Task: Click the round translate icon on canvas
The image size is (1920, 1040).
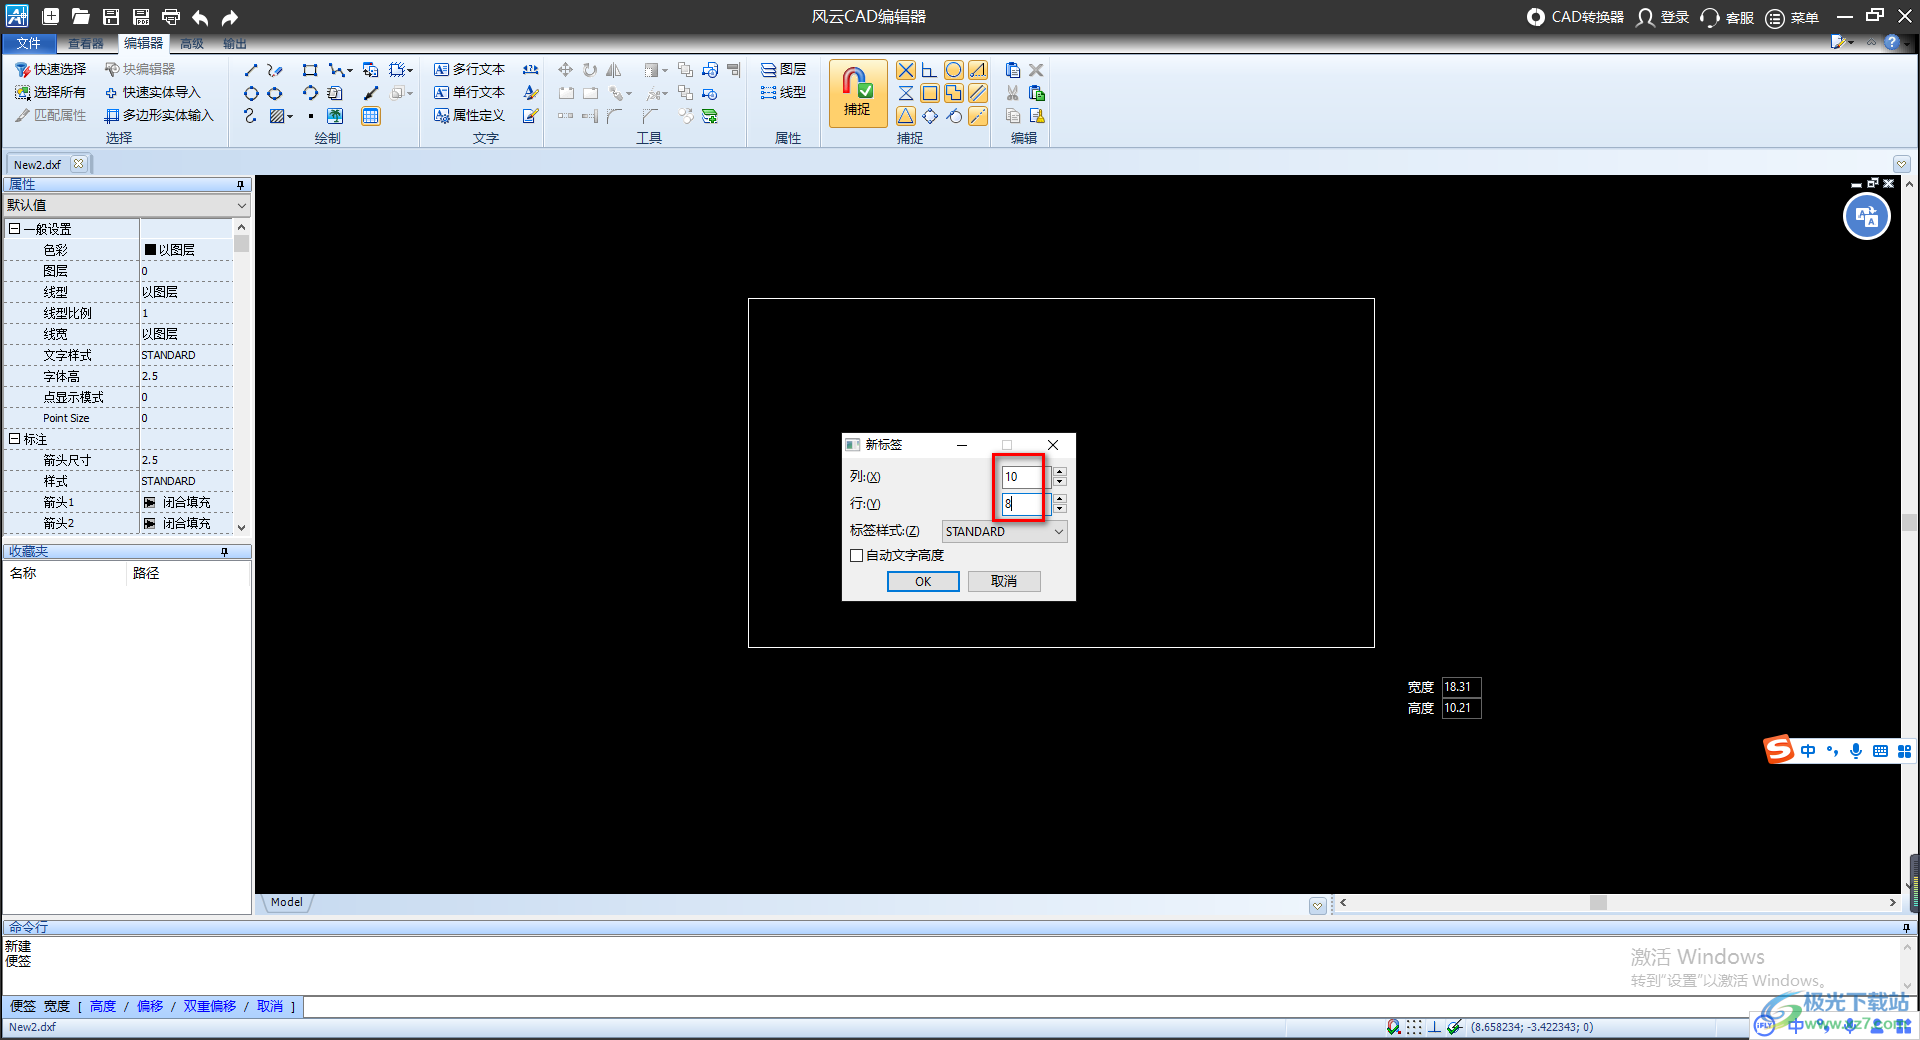Action: click(1866, 217)
